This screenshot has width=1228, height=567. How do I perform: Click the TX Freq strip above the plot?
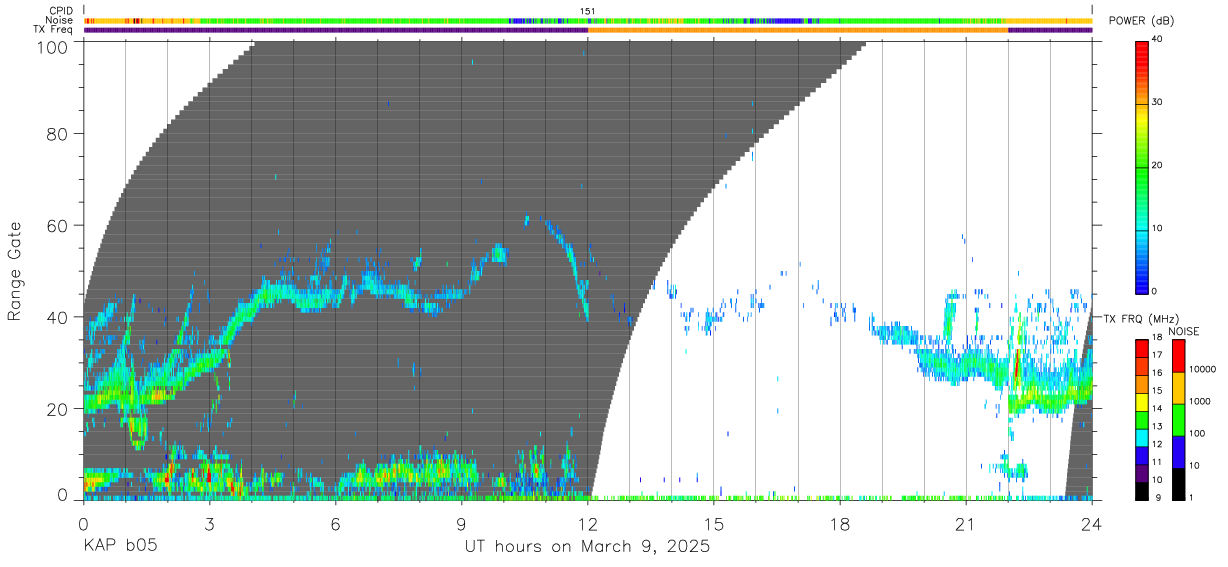pyautogui.click(x=588, y=30)
